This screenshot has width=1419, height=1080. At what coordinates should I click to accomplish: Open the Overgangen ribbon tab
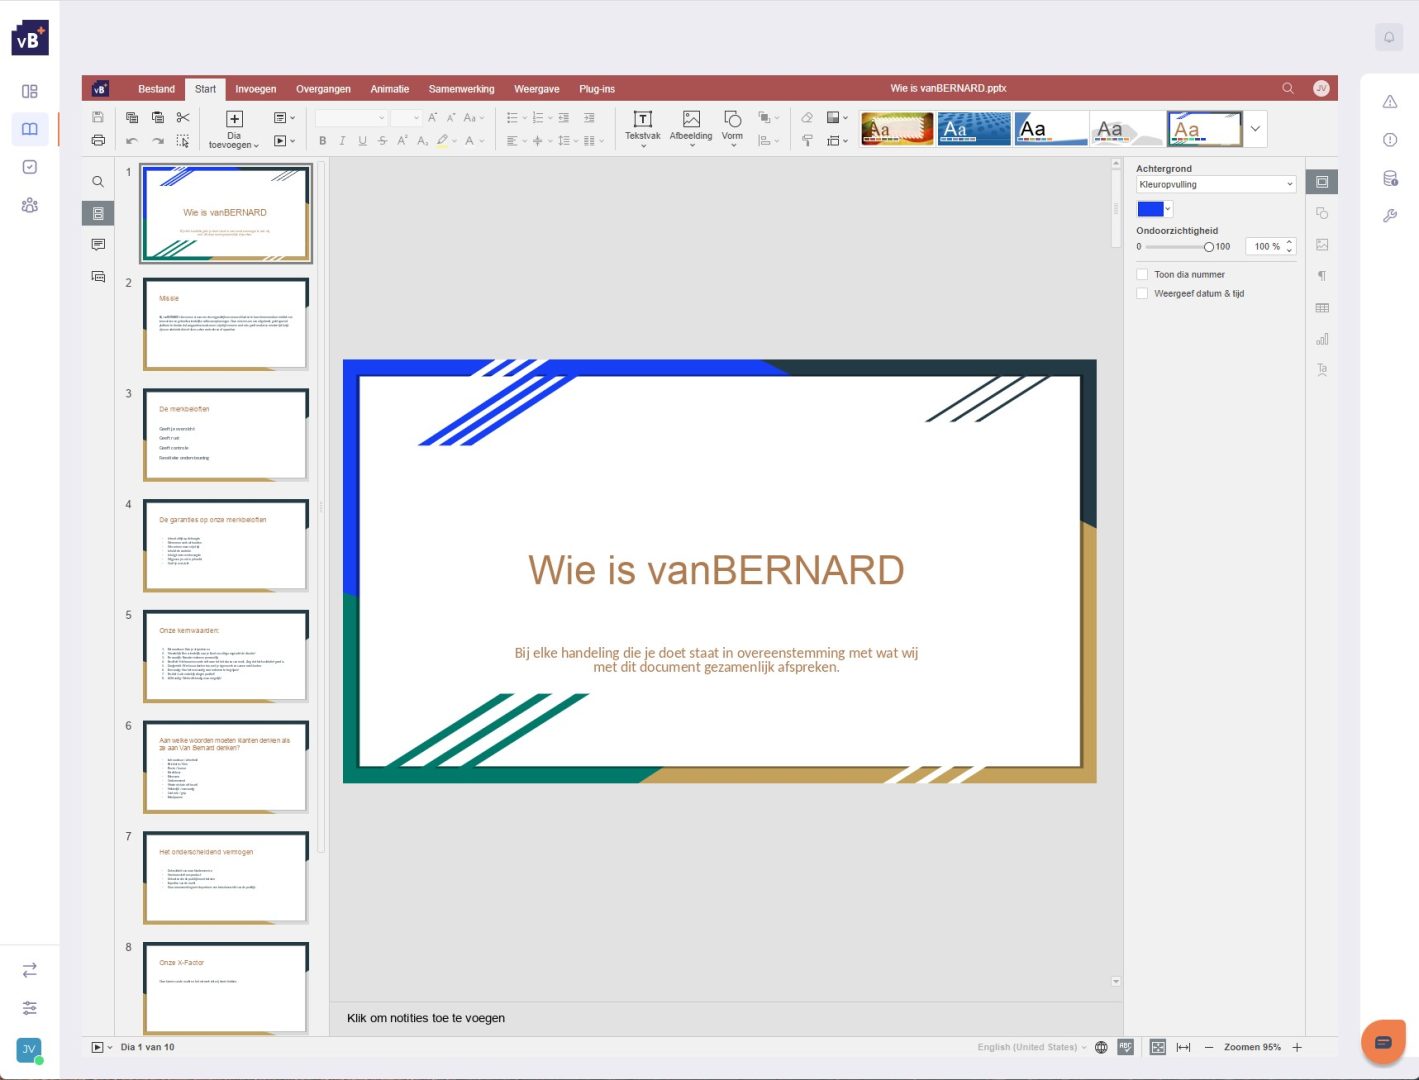(322, 88)
